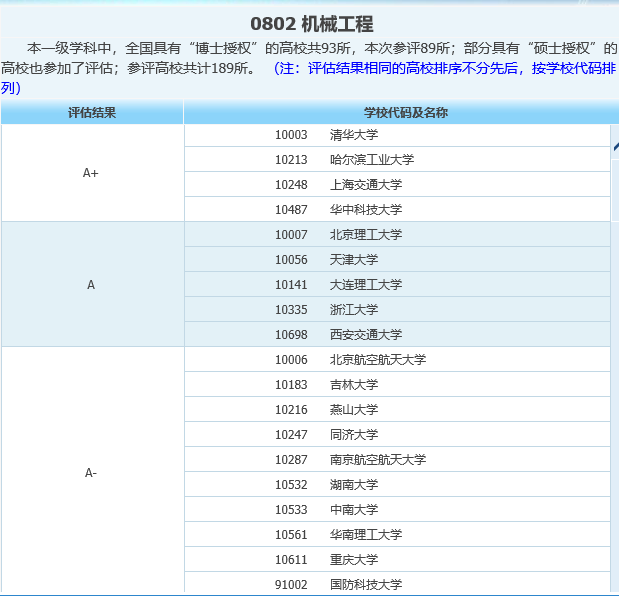
Task: Click the row for 浙江大学
Action: point(397,310)
